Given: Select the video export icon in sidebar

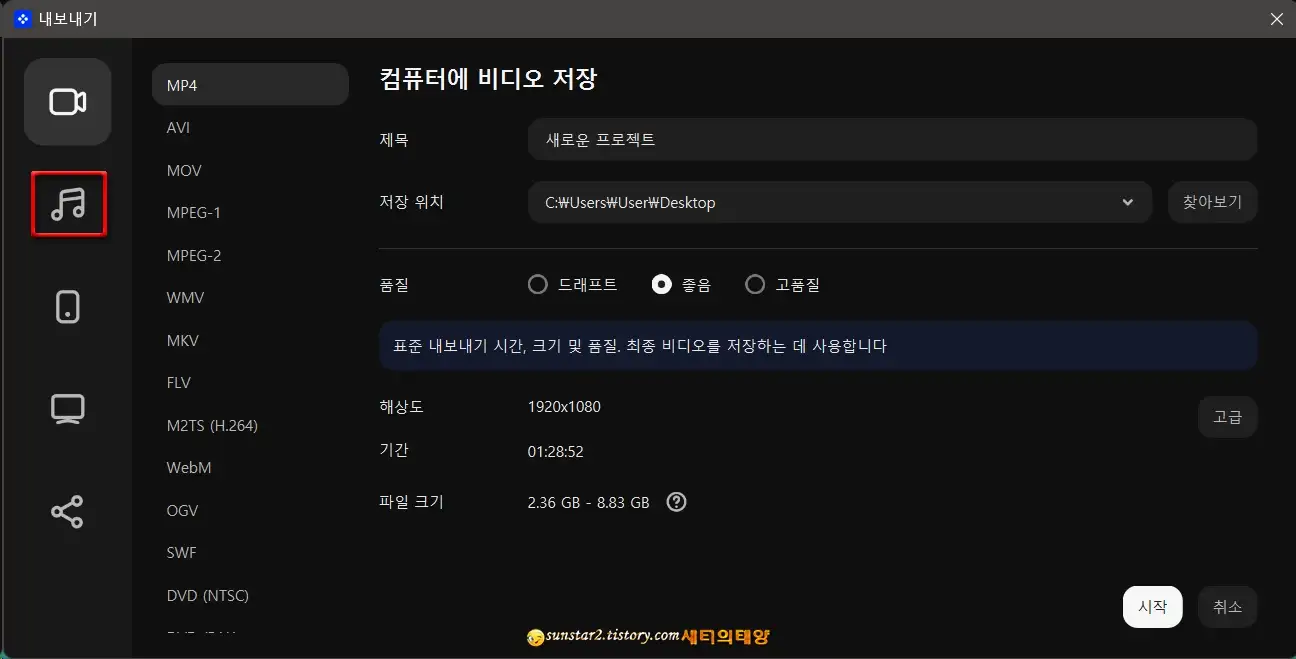Looking at the screenshot, I should tap(67, 101).
